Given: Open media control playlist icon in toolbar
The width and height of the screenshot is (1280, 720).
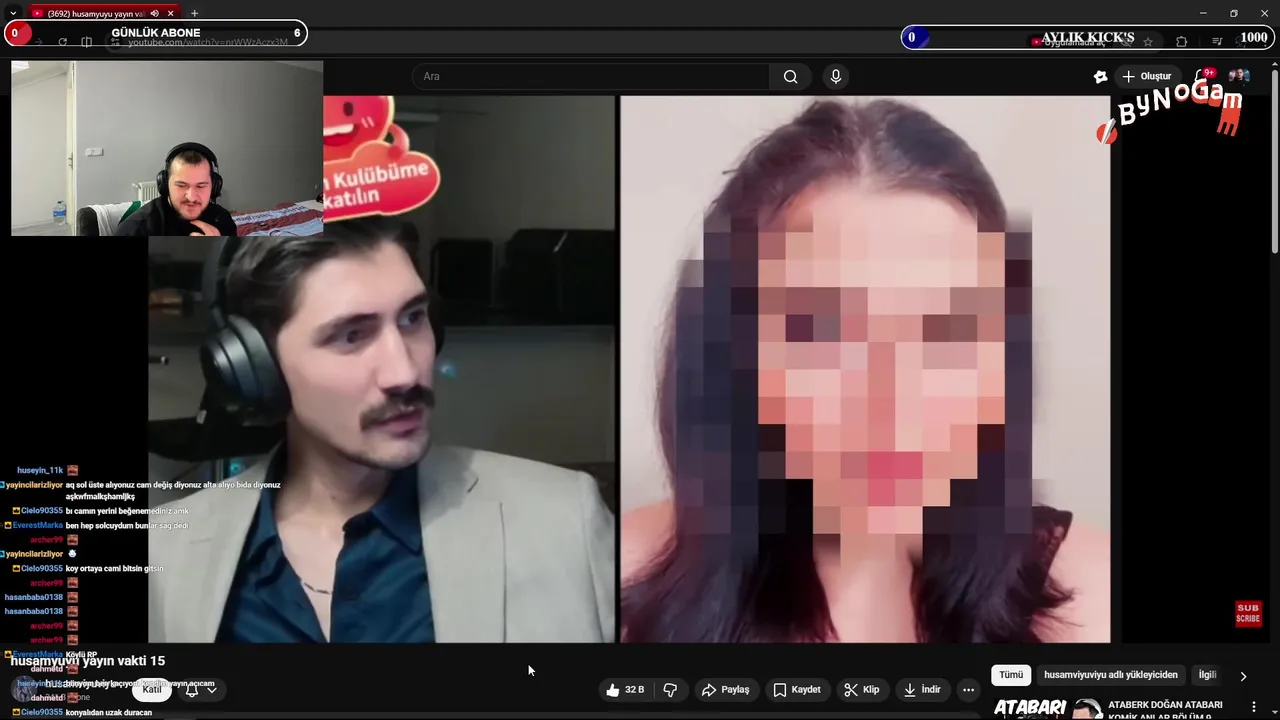Looking at the screenshot, I should click(x=1216, y=41).
